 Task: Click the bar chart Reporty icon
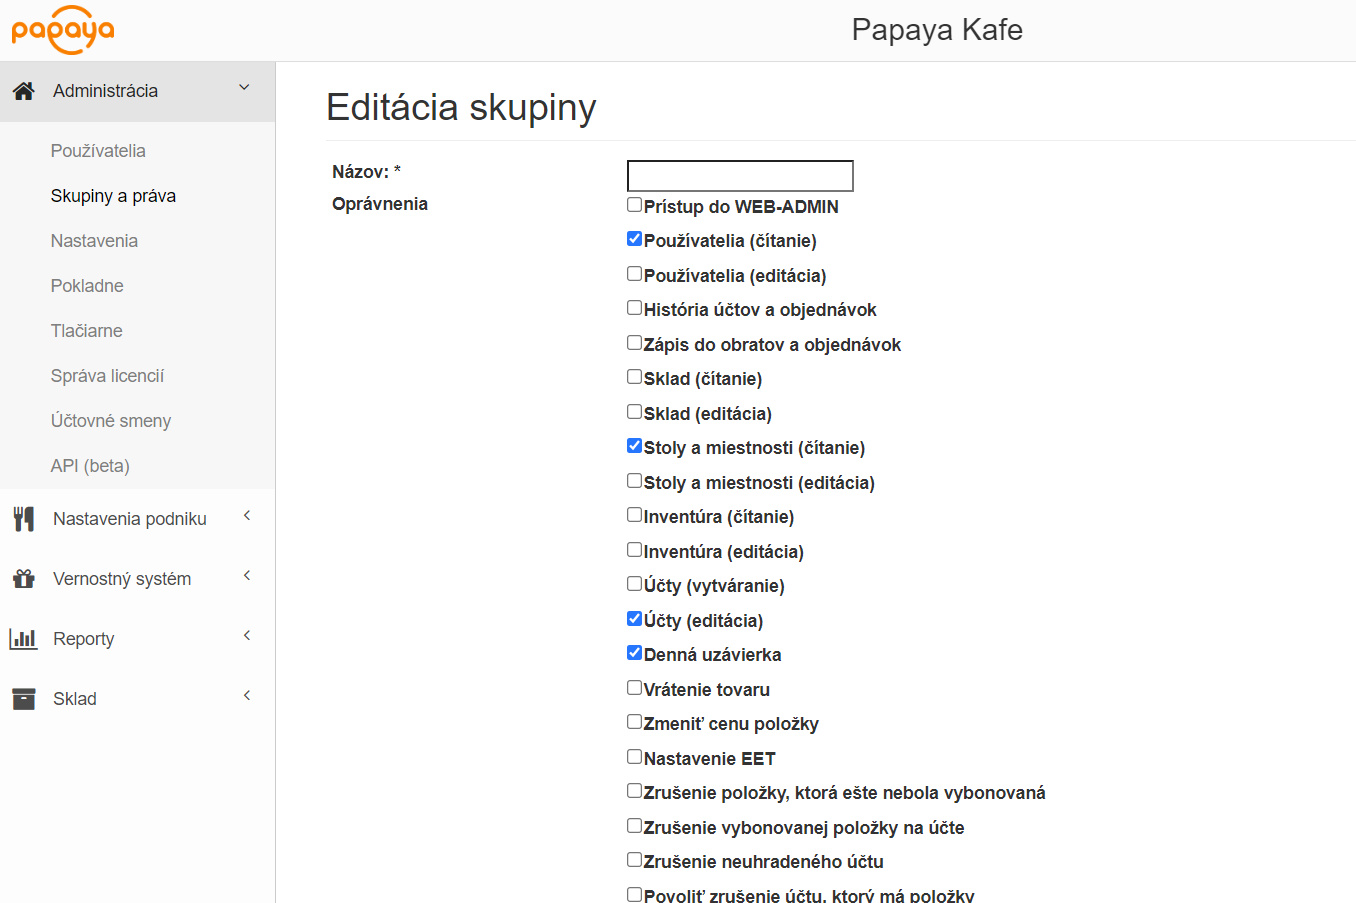[23, 639]
